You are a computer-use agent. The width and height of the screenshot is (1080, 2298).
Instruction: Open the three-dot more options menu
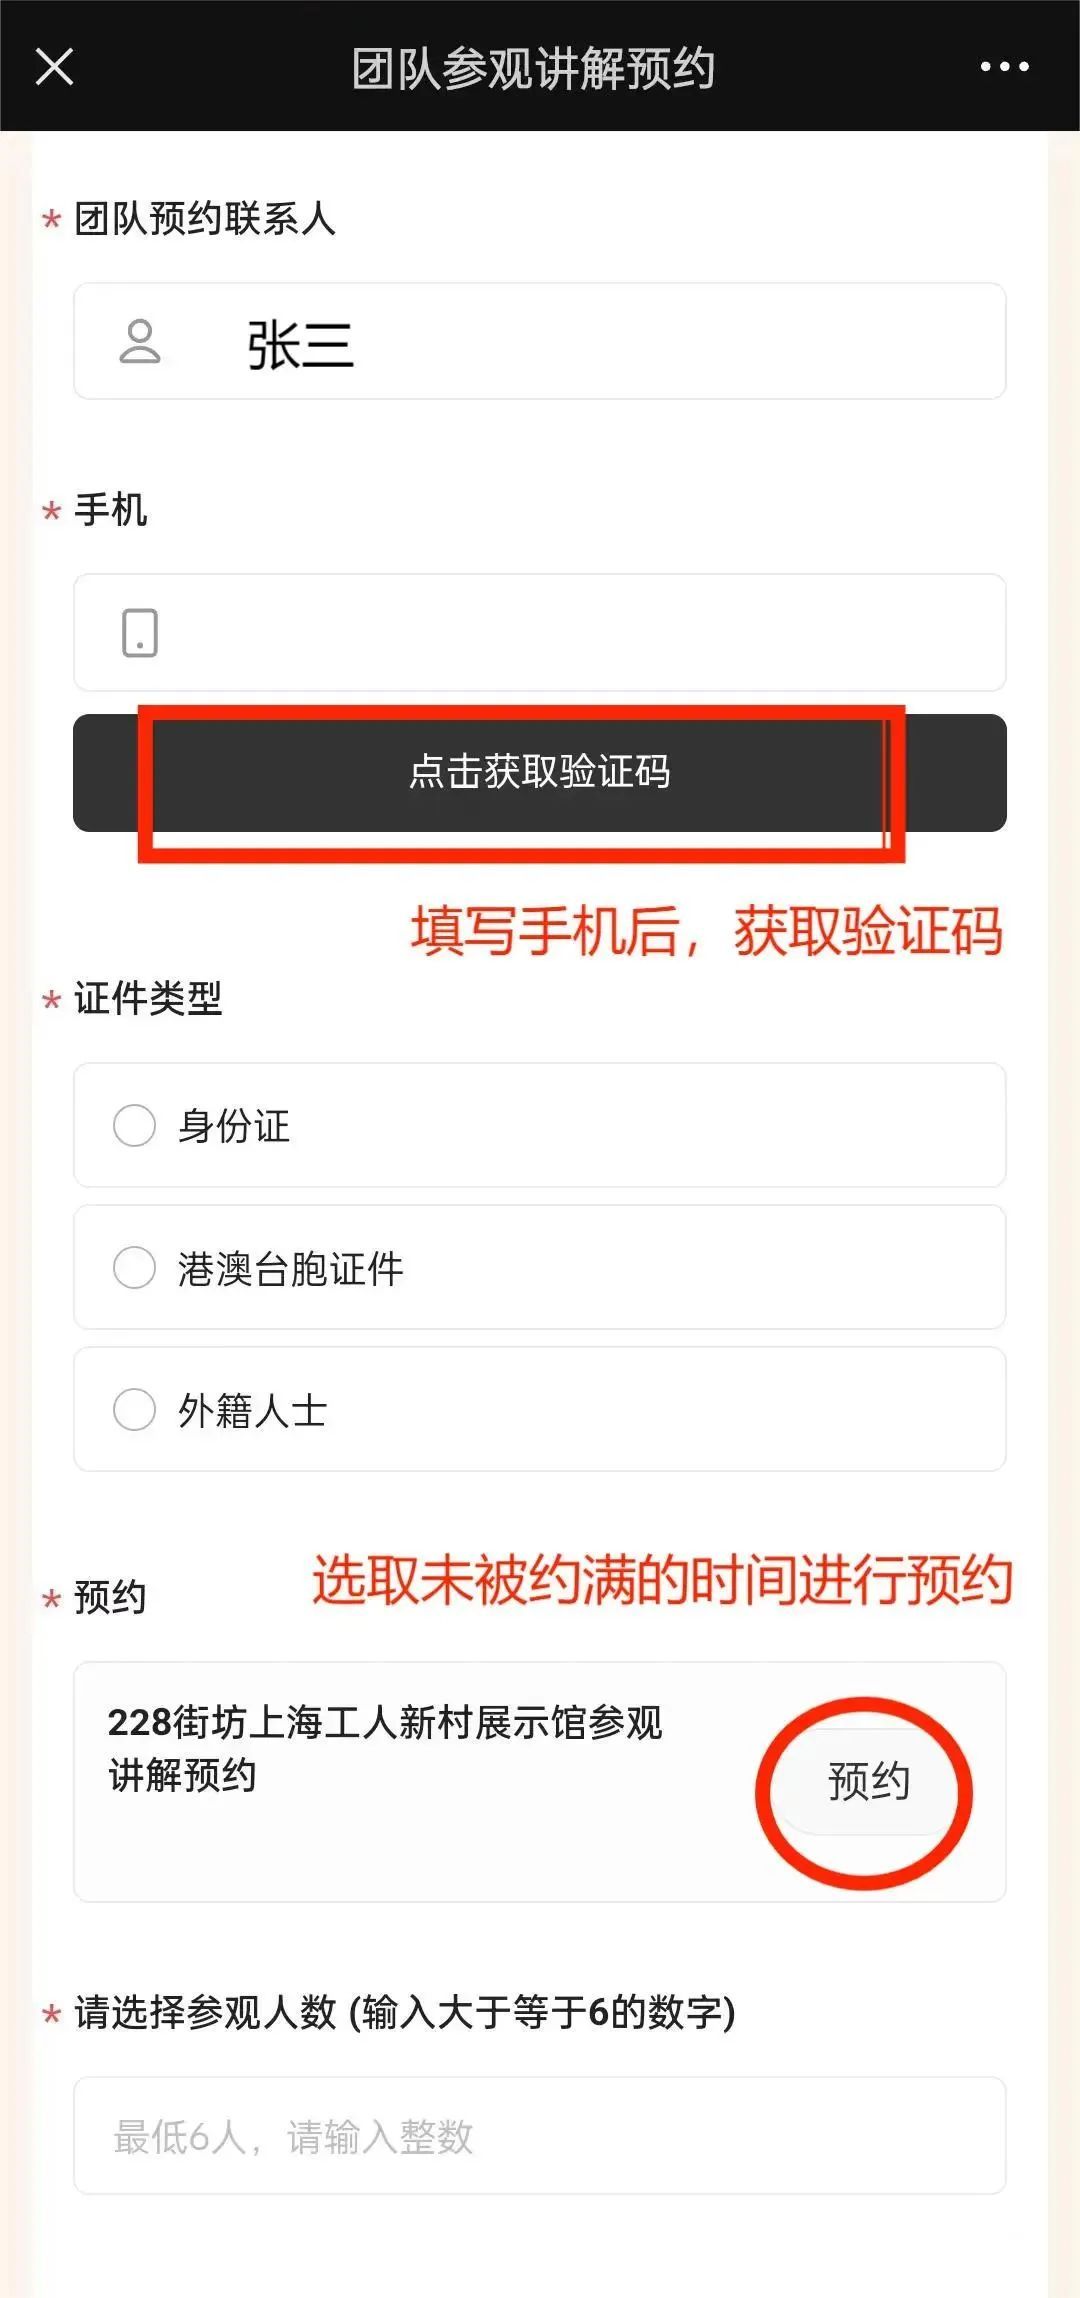point(1004,67)
